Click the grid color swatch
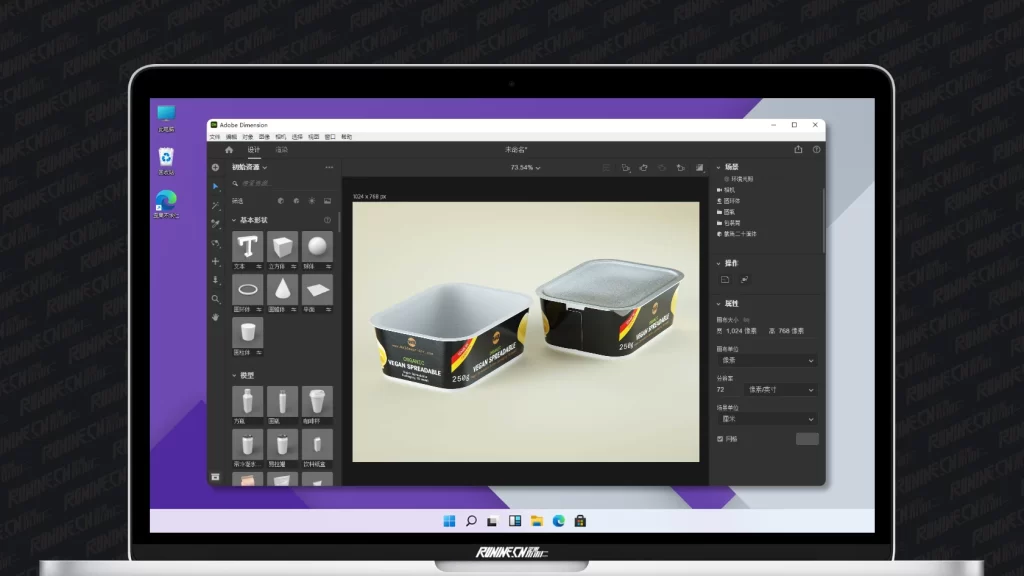Image resolution: width=1024 pixels, height=576 pixels. click(806, 439)
